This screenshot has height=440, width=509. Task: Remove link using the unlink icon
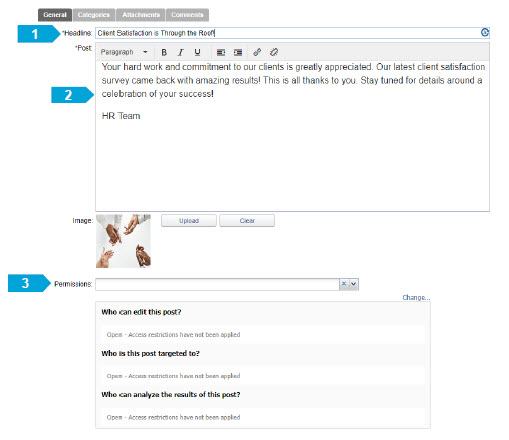(274, 52)
